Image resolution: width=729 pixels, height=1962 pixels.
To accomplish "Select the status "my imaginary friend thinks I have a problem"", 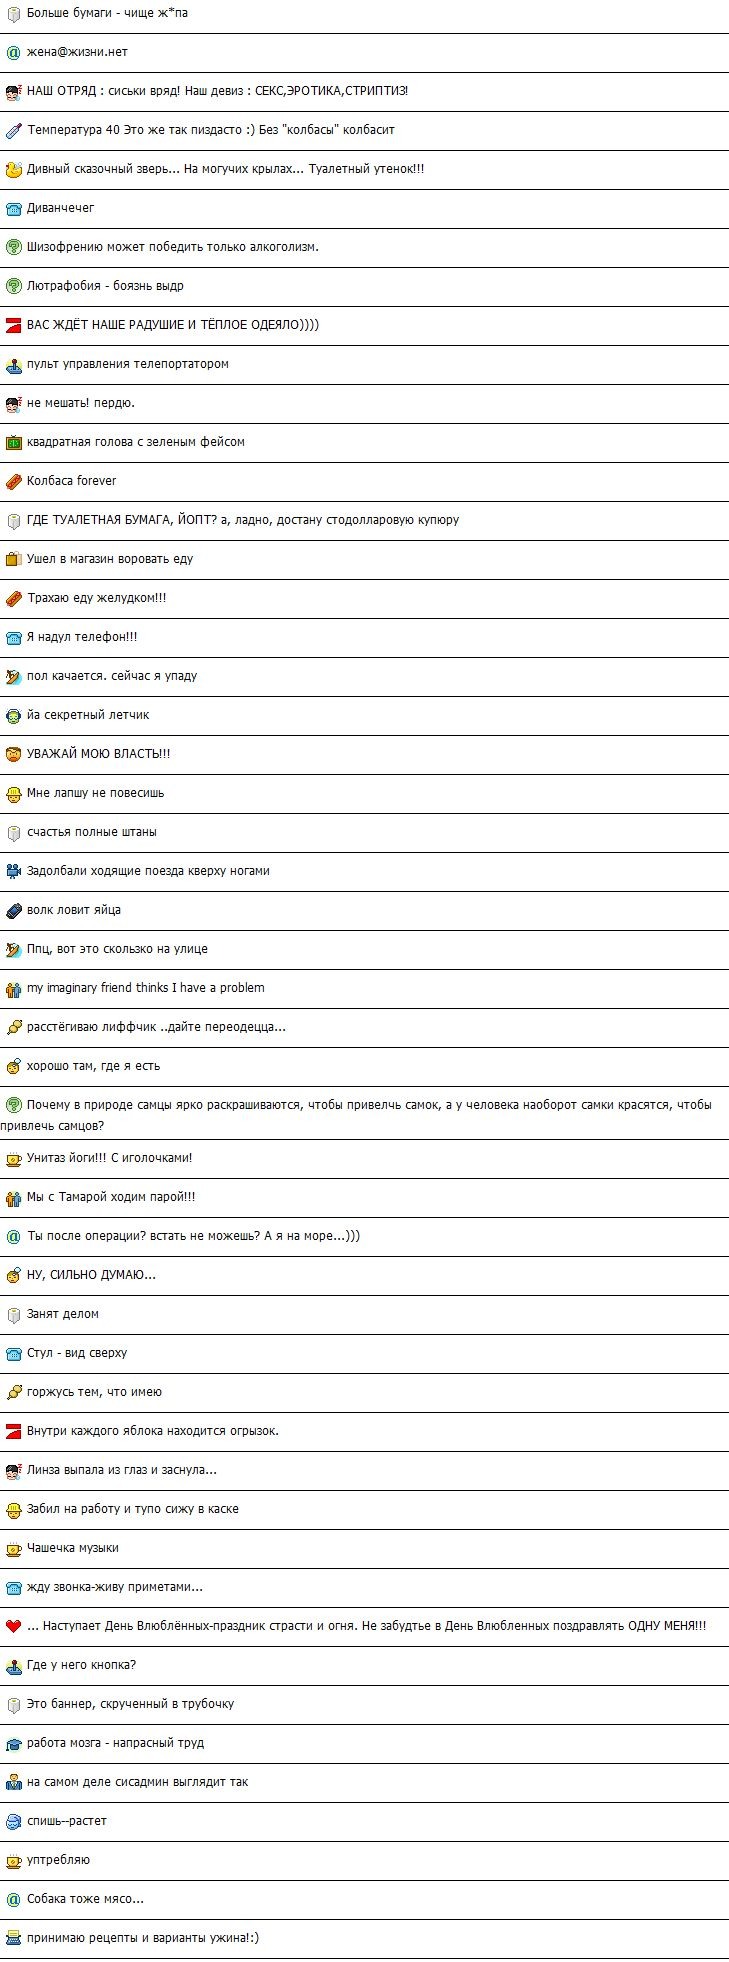I will 145,988.
